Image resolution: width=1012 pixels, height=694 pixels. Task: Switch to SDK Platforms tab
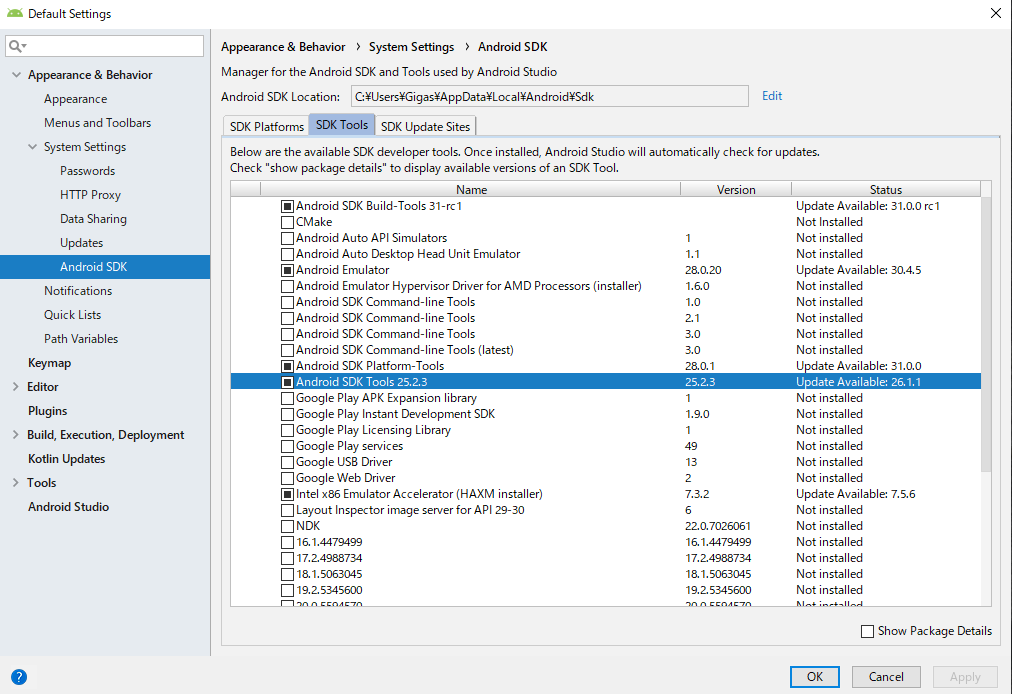[267, 126]
